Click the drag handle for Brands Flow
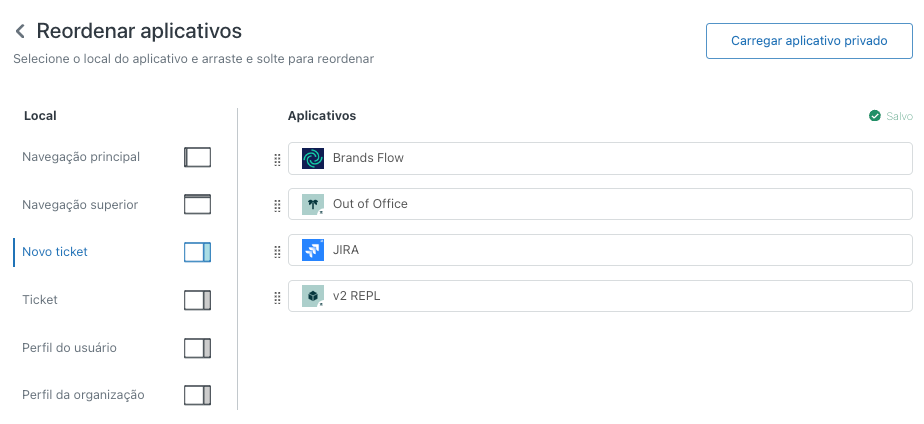Viewport: 924px width, 424px height. [x=277, y=159]
